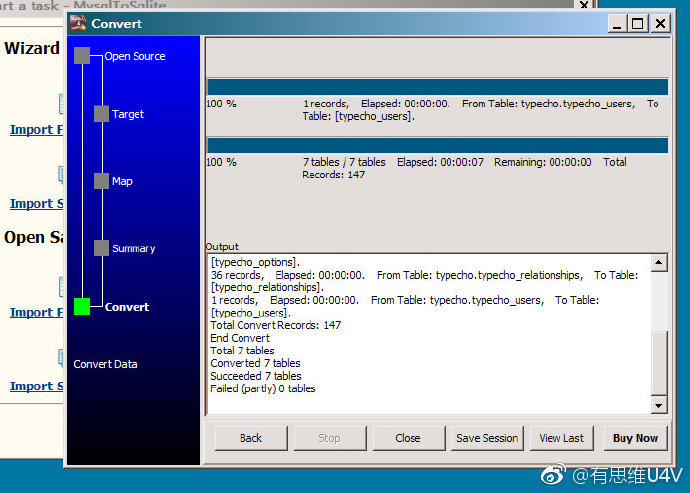Click 'Total Convert Records: 147' in output
This screenshot has height=493, width=690.
(275, 325)
